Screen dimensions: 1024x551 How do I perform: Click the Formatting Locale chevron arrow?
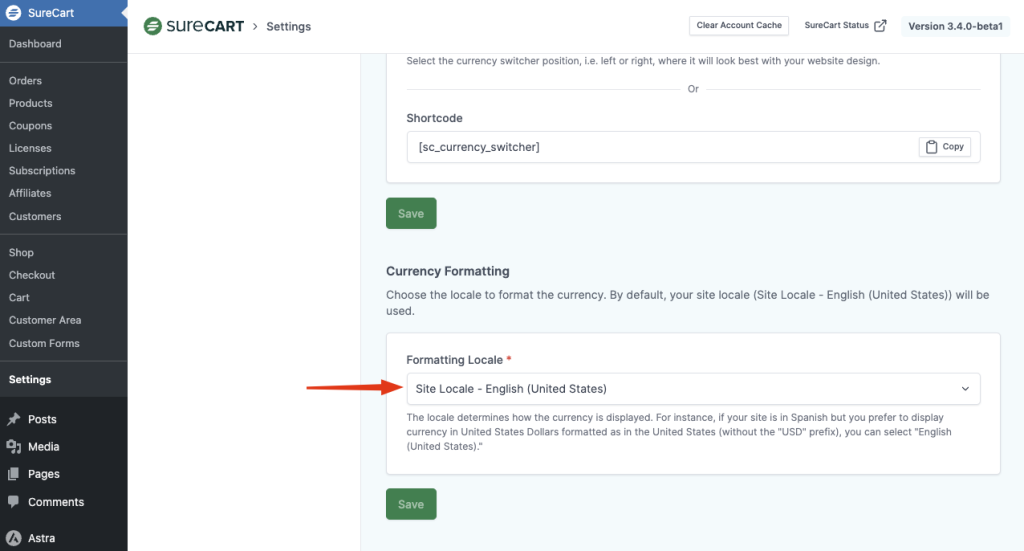coord(965,389)
